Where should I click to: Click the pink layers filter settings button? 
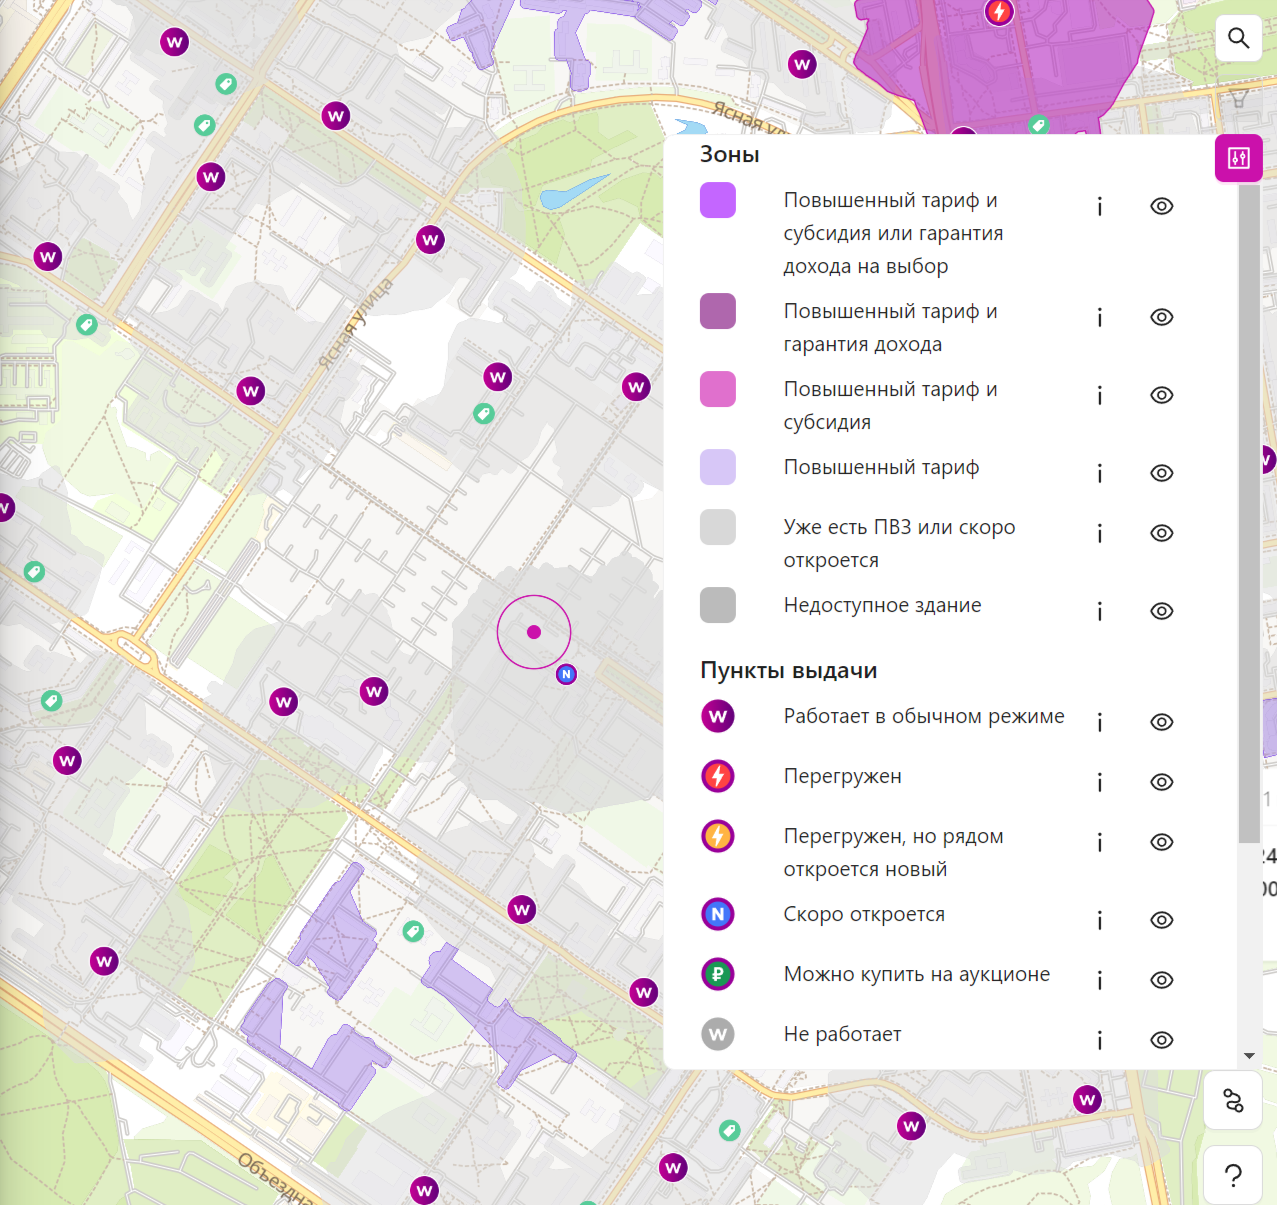click(x=1238, y=158)
